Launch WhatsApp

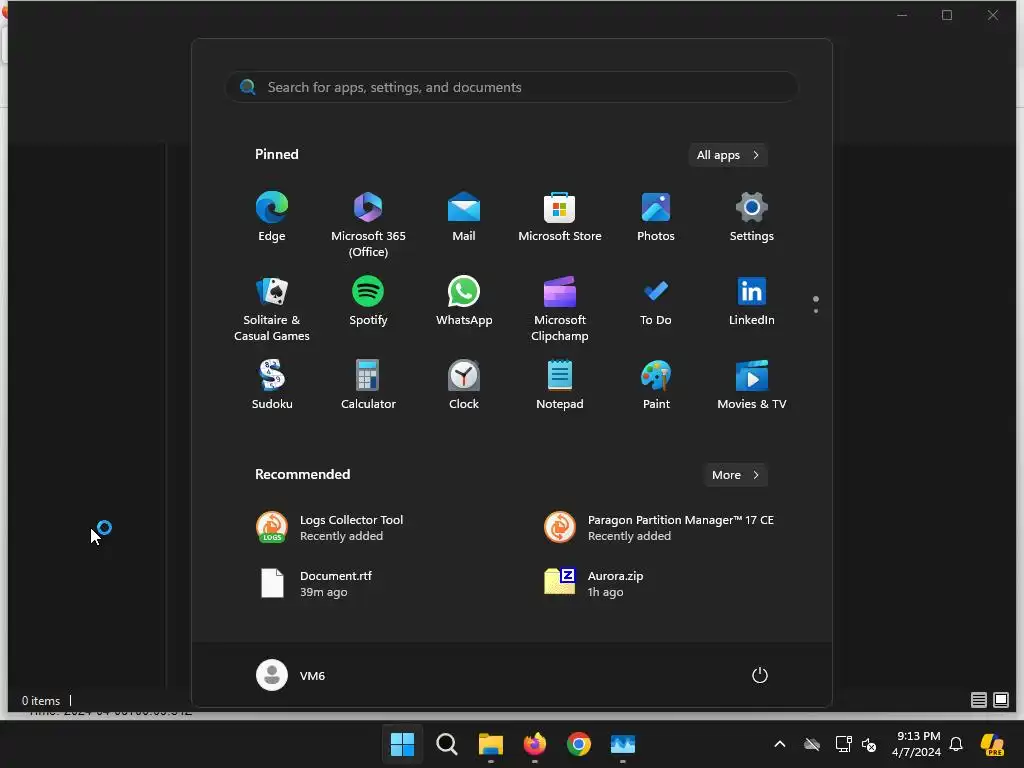(x=464, y=300)
